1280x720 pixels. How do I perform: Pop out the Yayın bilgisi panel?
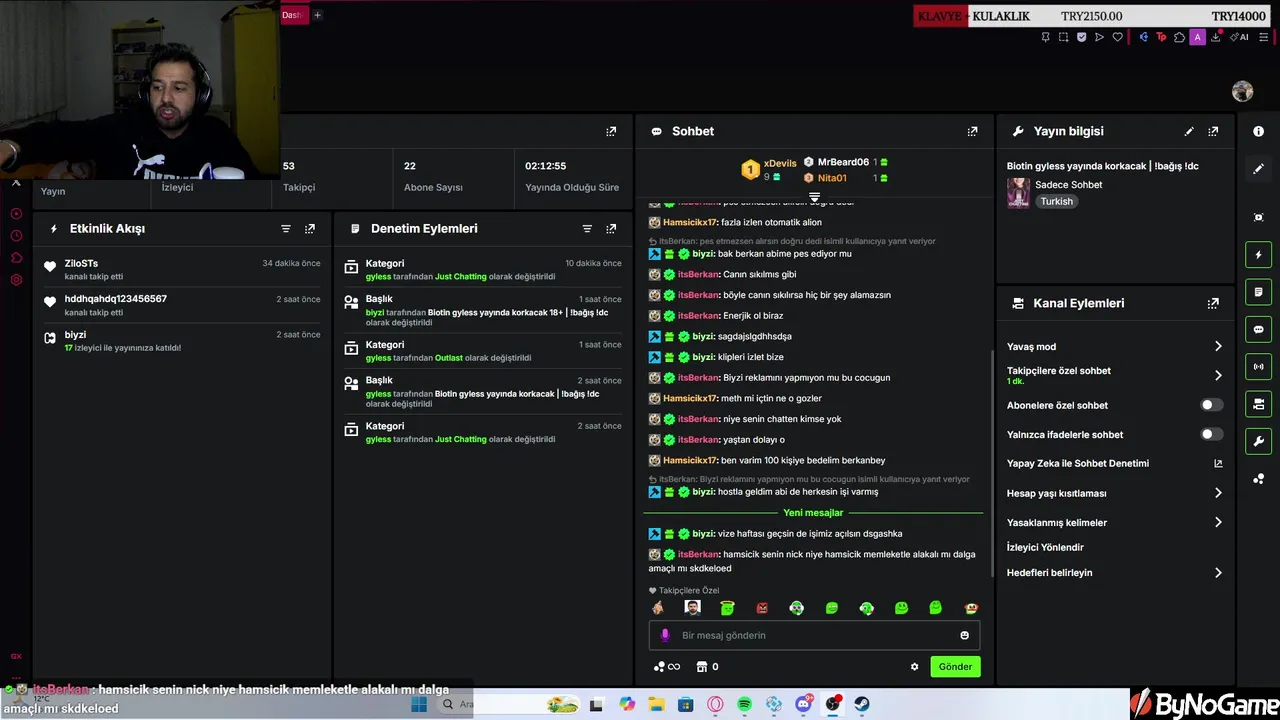click(x=1213, y=131)
